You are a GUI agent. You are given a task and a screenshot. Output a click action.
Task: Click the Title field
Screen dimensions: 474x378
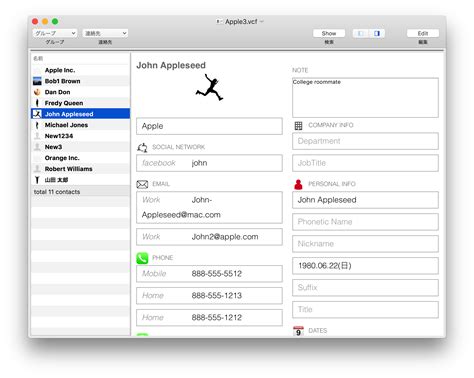365,310
